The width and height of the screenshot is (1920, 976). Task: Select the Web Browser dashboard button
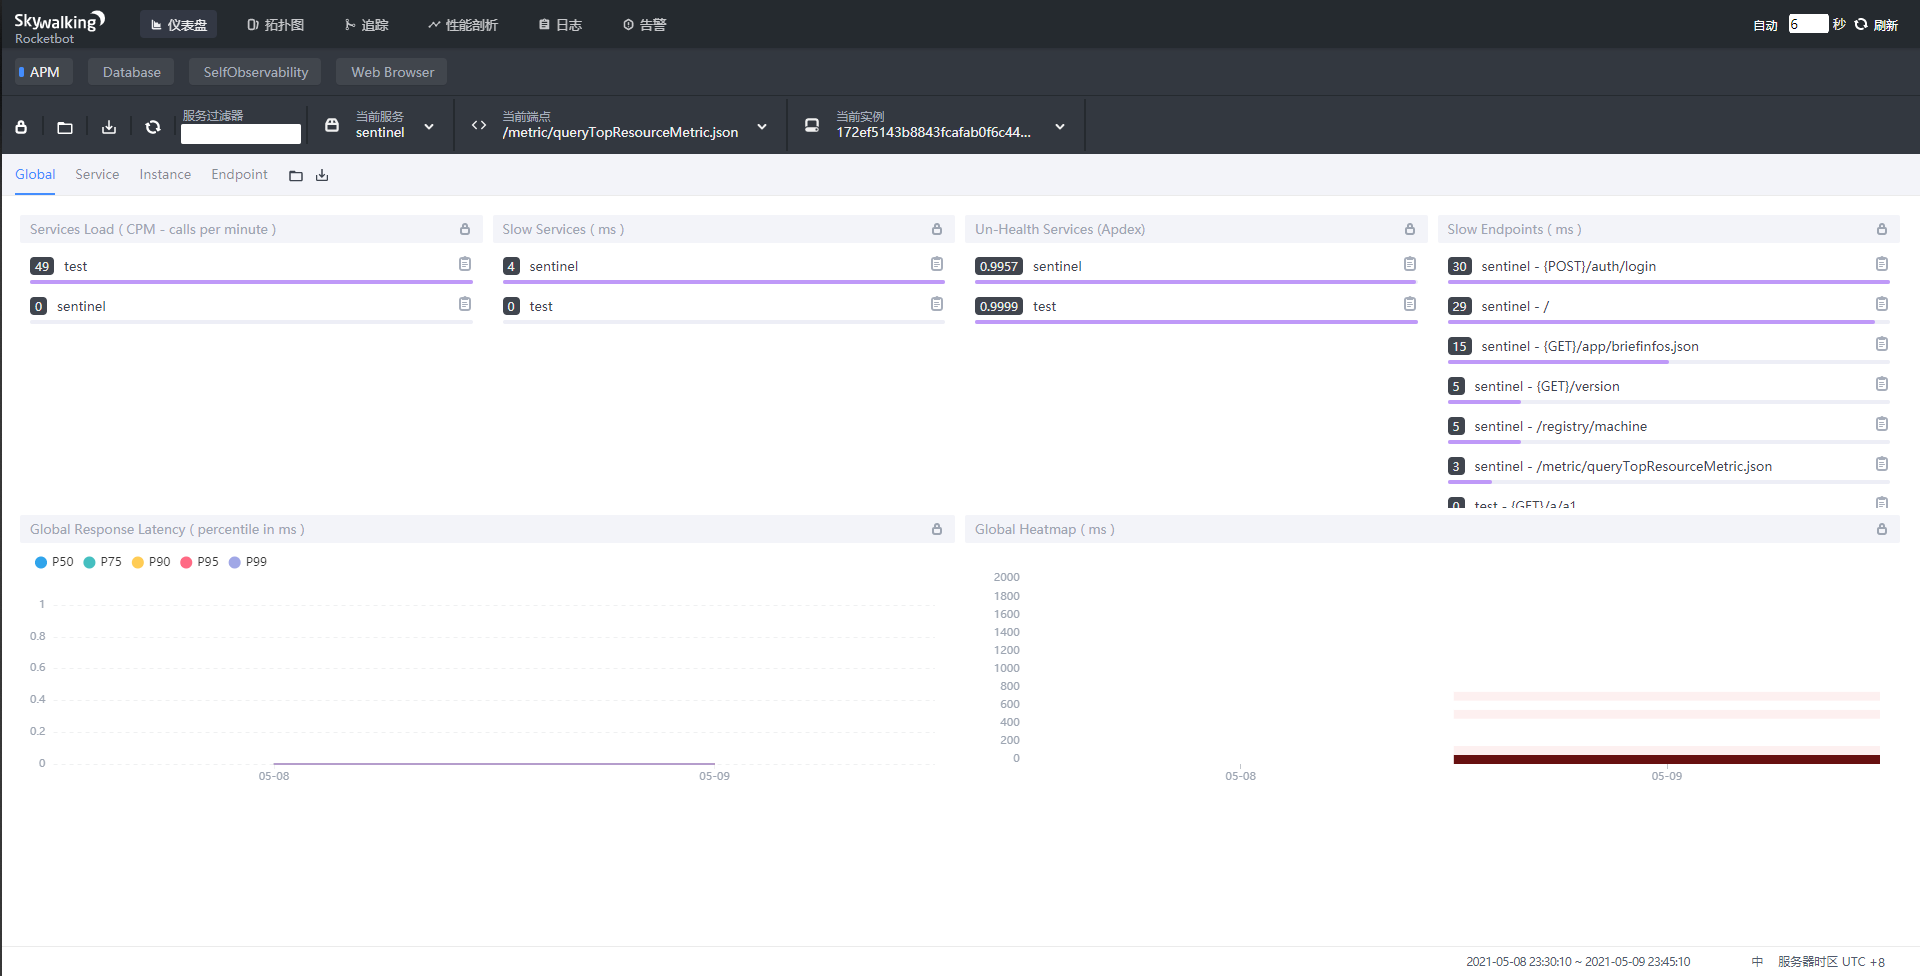392,72
